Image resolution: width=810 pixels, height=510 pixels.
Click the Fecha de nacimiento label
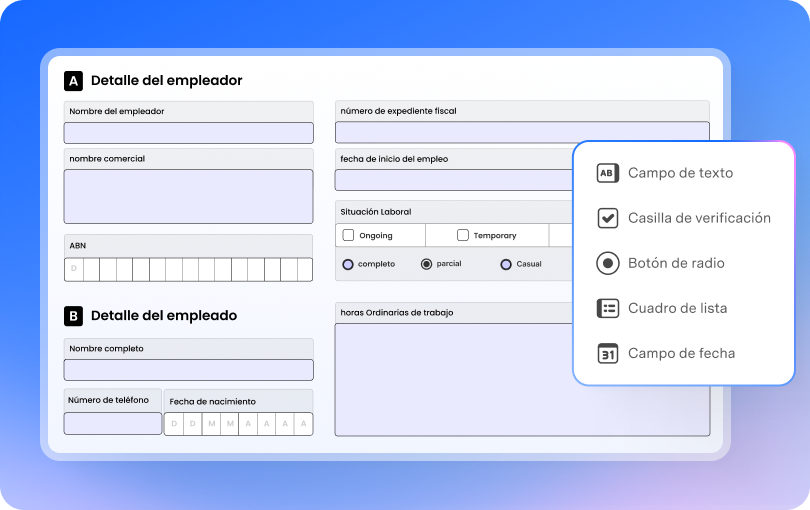click(x=212, y=401)
